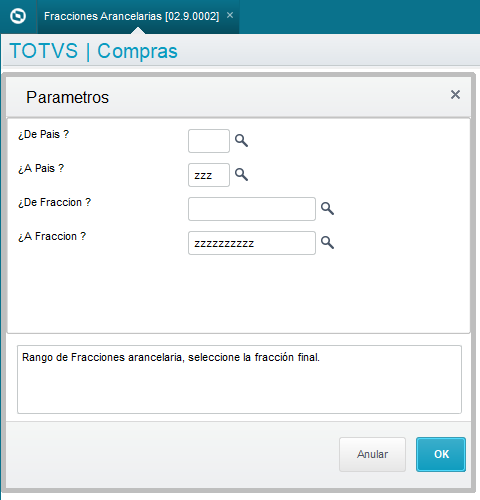
Task: Click the Parametros dialog title
Action: (67, 97)
